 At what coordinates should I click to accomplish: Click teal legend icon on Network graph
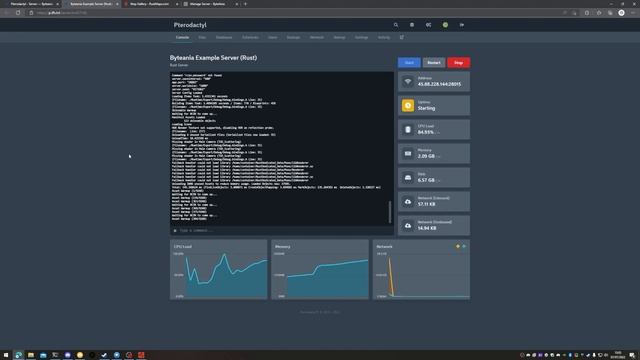464,247
